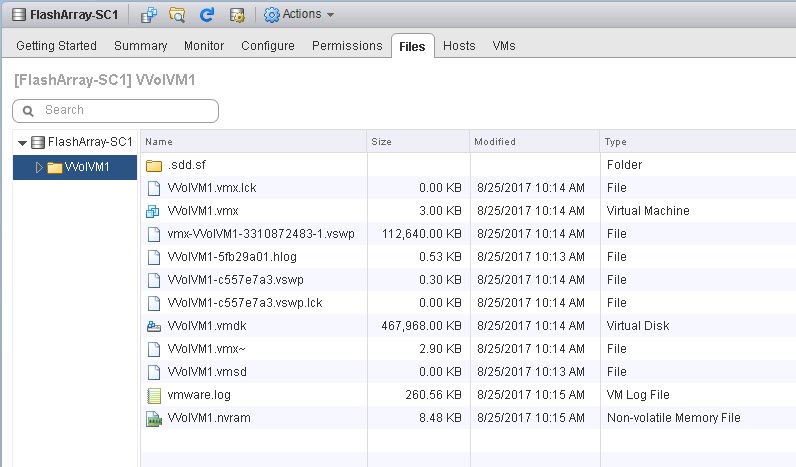The height and width of the screenshot is (467, 796).
Task: Select the VVolVM1.vmx.lck file row
Action: (469, 188)
